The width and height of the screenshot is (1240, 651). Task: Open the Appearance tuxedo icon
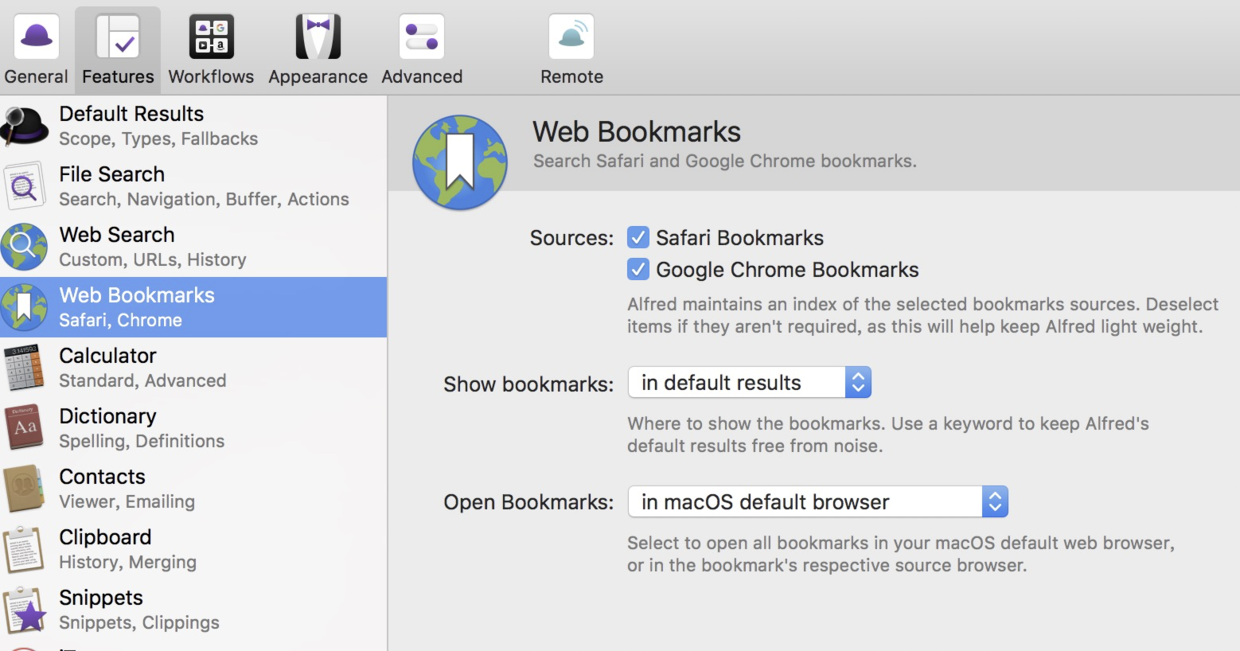click(x=318, y=37)
